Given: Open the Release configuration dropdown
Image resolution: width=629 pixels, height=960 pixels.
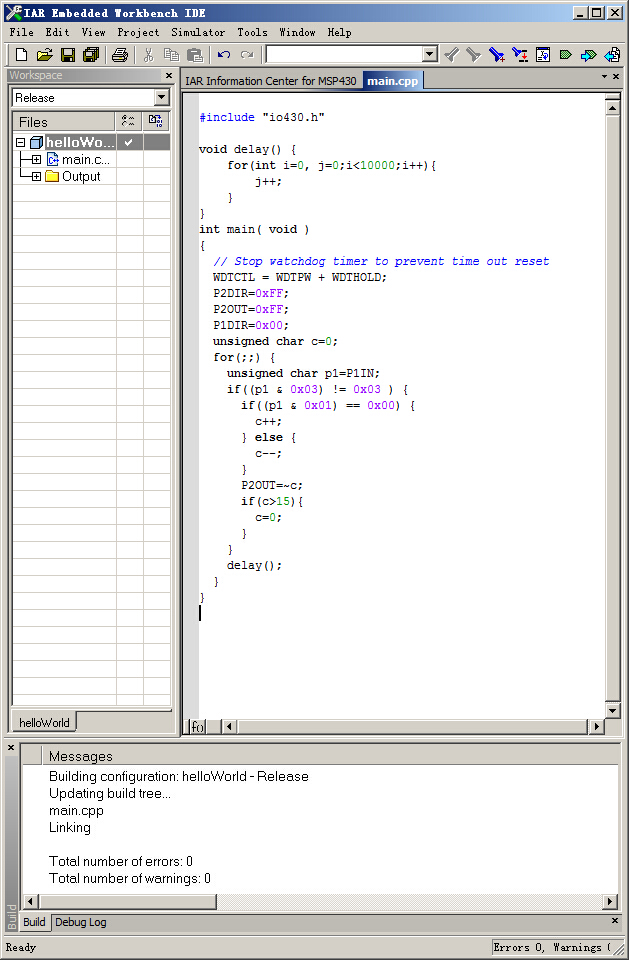Looking at the screenshot, I should [161, 97].
